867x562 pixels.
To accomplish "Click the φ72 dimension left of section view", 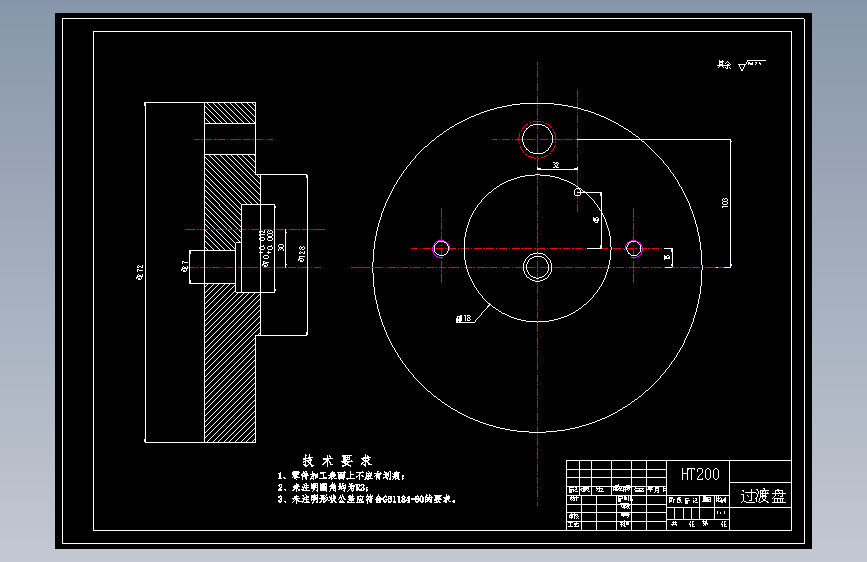I will coord(140,272).
